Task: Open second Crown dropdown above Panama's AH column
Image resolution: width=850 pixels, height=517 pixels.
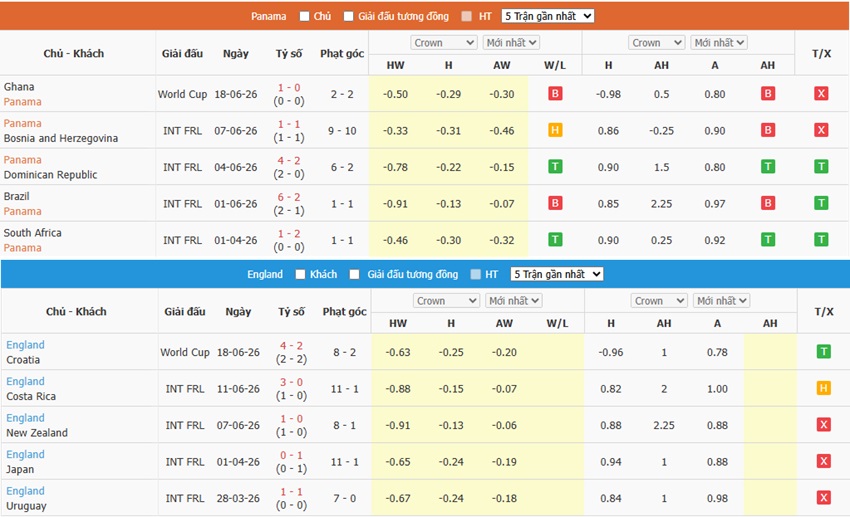Action: [x=657, y=43]
